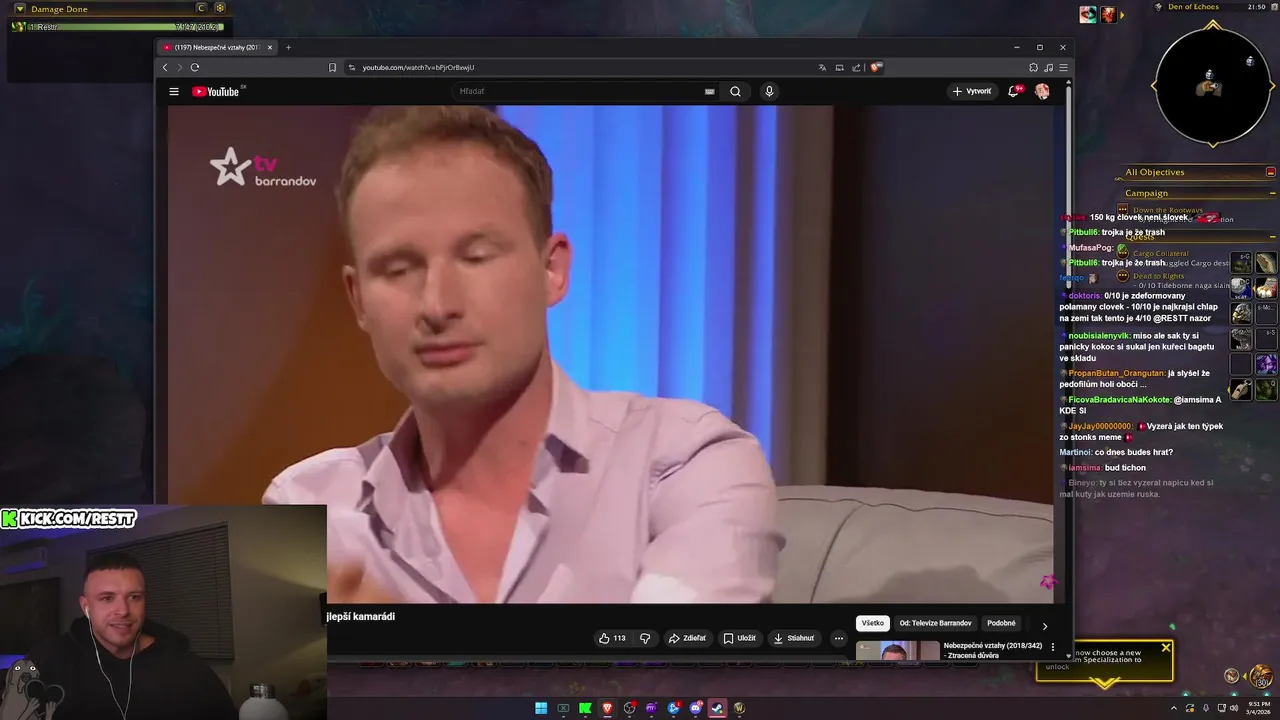
Task: Open the browser main menu icon
Action: pos(1063,67)
